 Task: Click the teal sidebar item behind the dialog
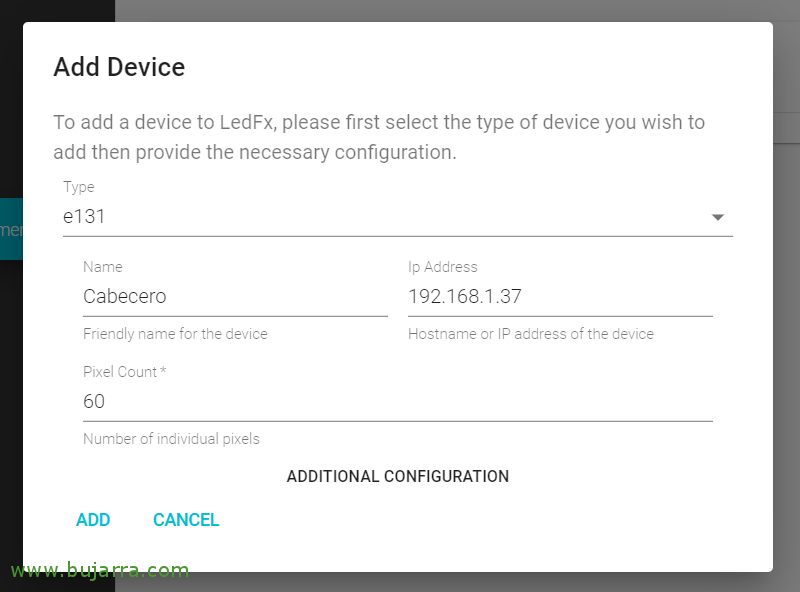(11, 229)
